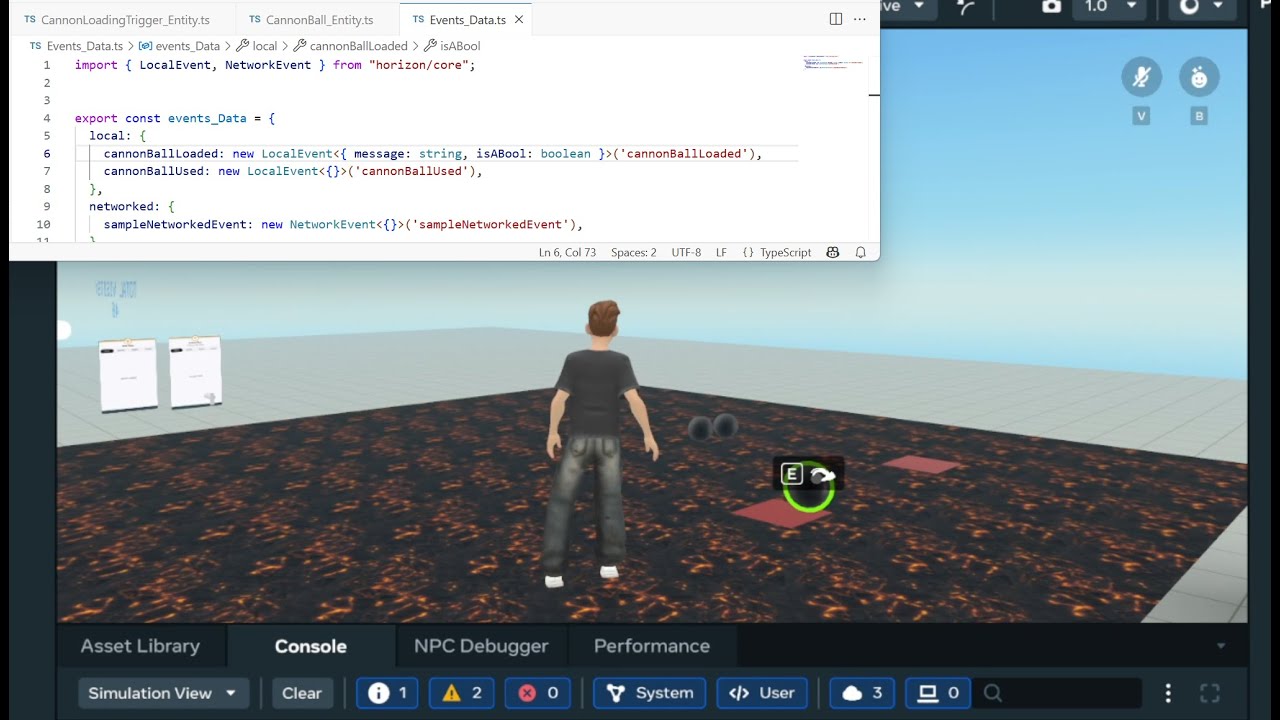The height and width of the screenshot is (720, 1280).
Task: Close the Events_Data.ts tab
Action: click(x=518, y=19)
